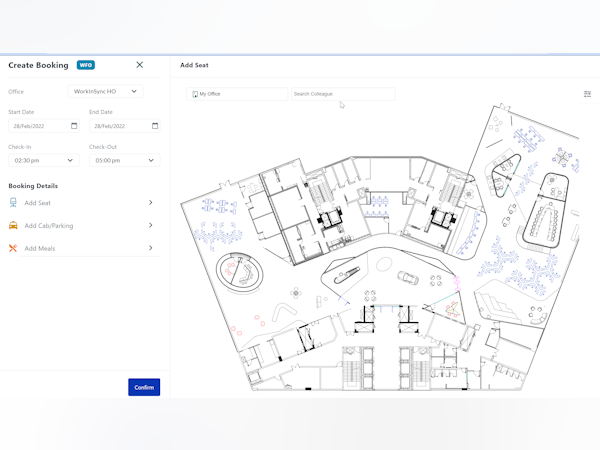
Task: Click the Add Cab/Parking taxi icon
Action: (x=13, y=225)
